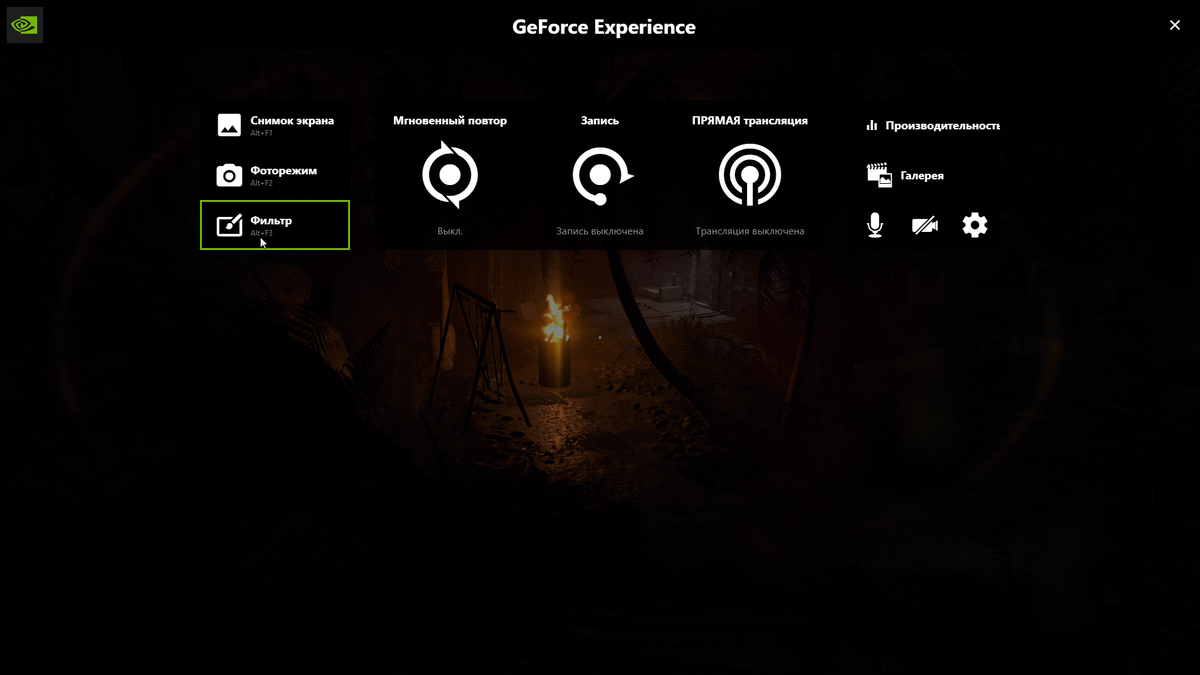
Task: Click the Запись heading text
Action: click(600, 121)
